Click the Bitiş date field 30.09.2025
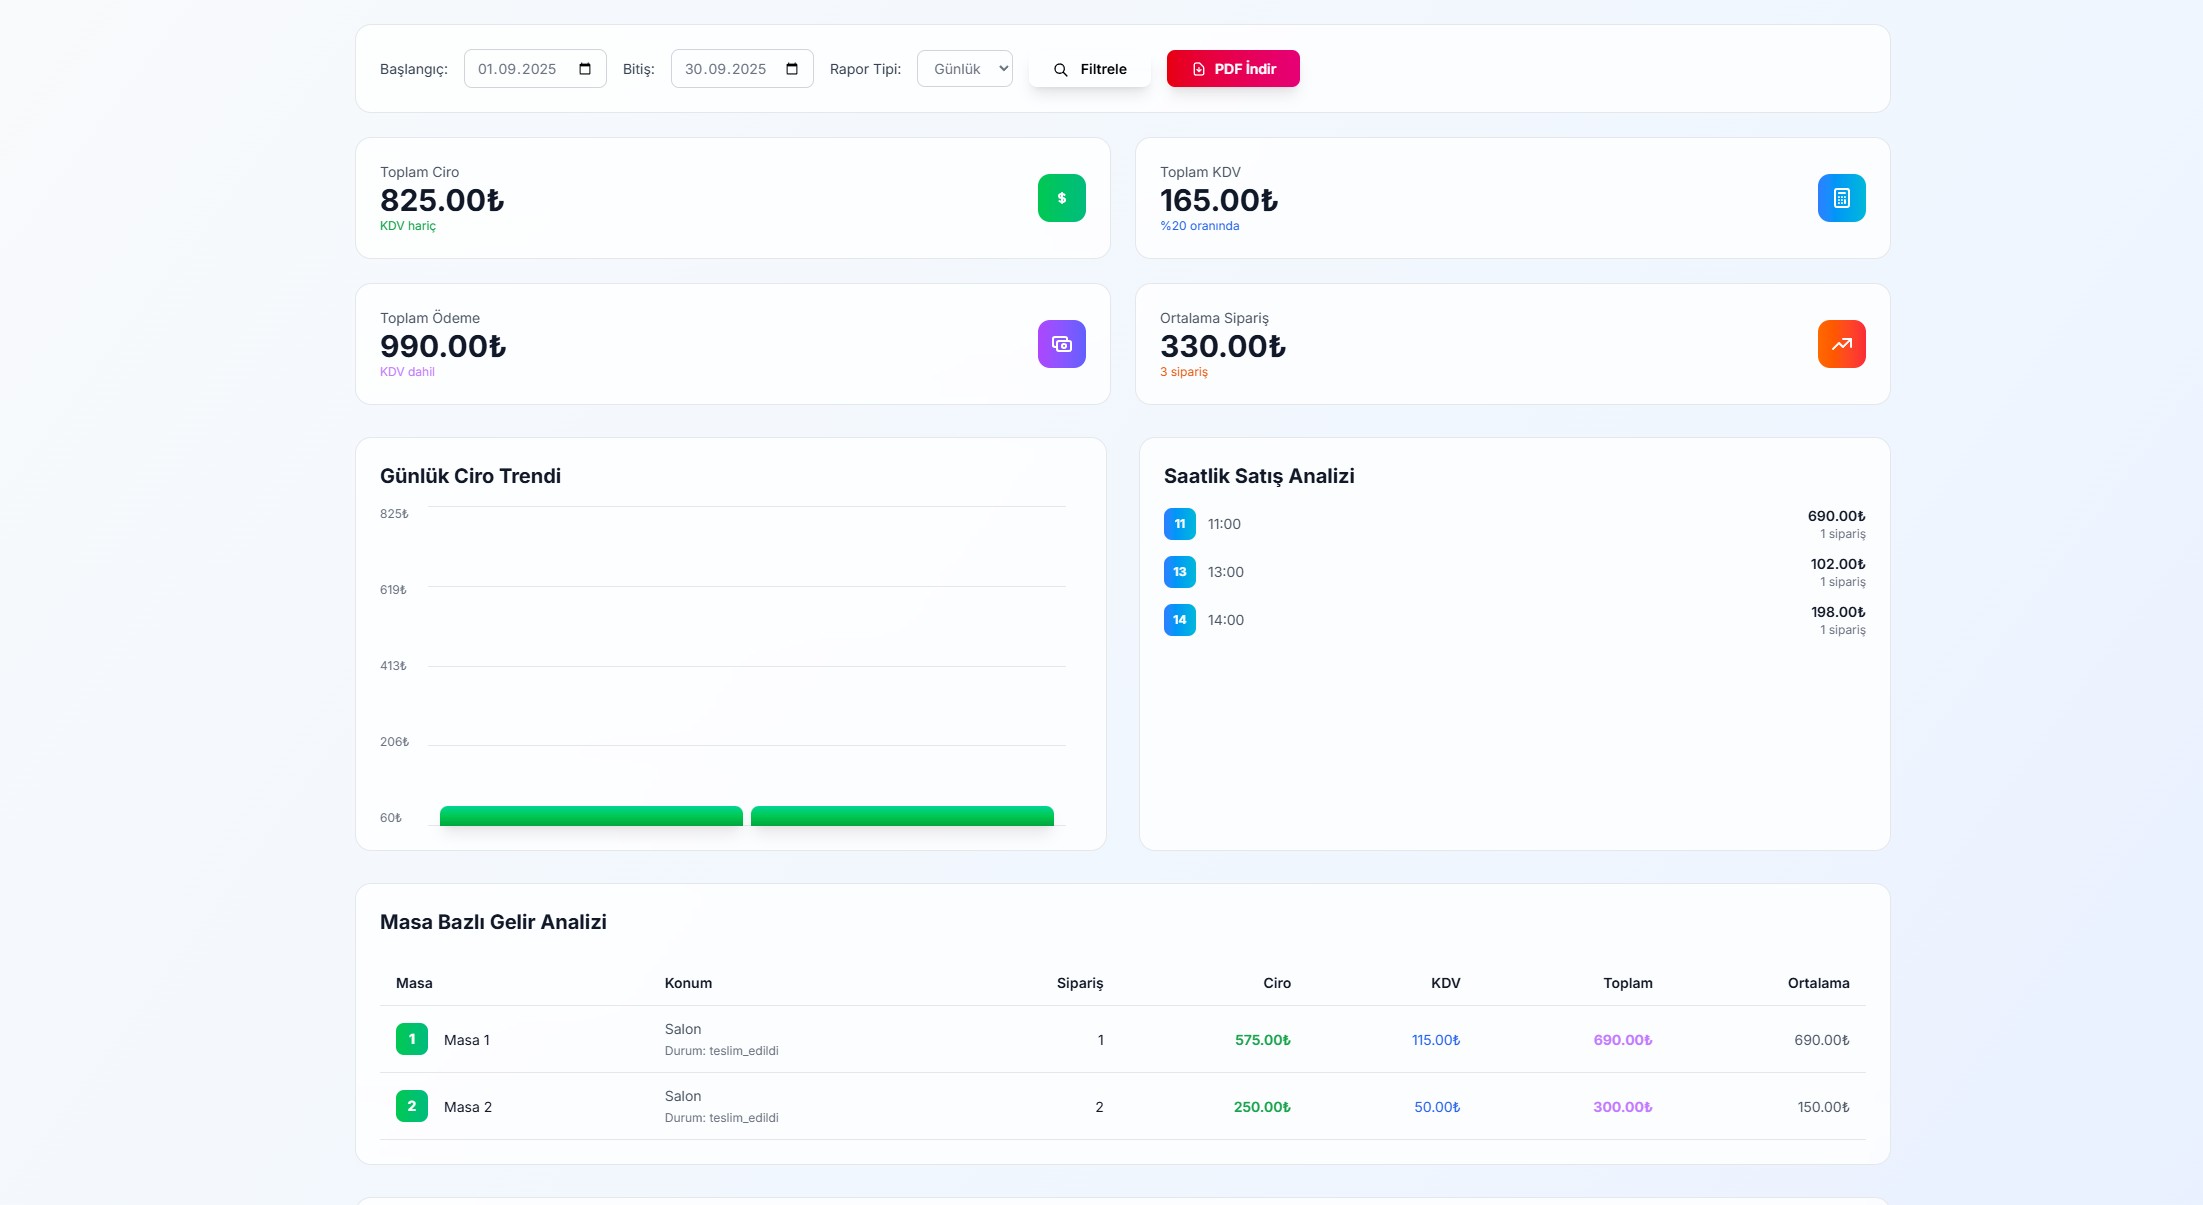The height and width of the screenshot is (1205, 2203). [x=725, y=69]
